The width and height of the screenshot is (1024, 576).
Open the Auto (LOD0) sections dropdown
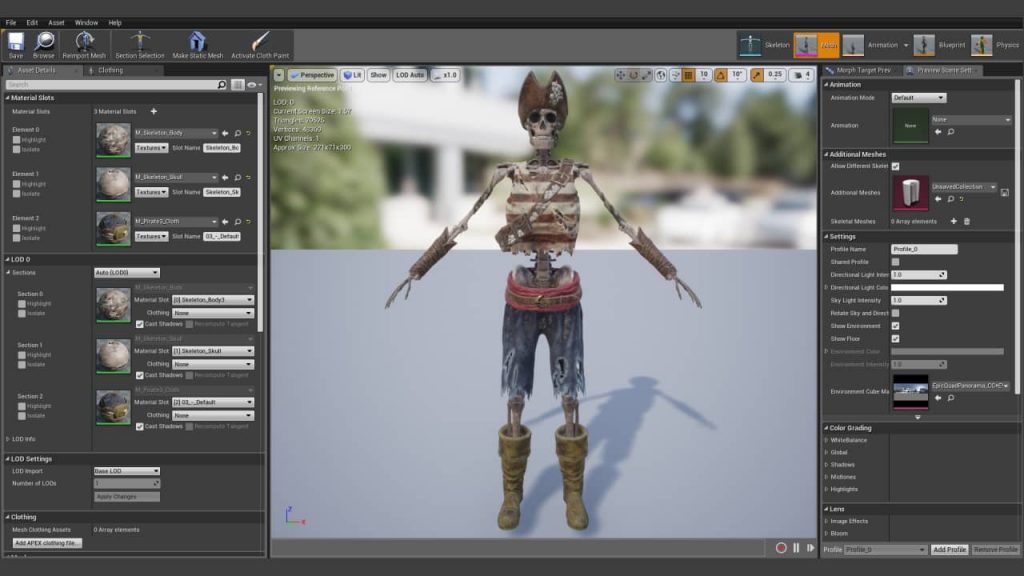[x=127, y=273]
